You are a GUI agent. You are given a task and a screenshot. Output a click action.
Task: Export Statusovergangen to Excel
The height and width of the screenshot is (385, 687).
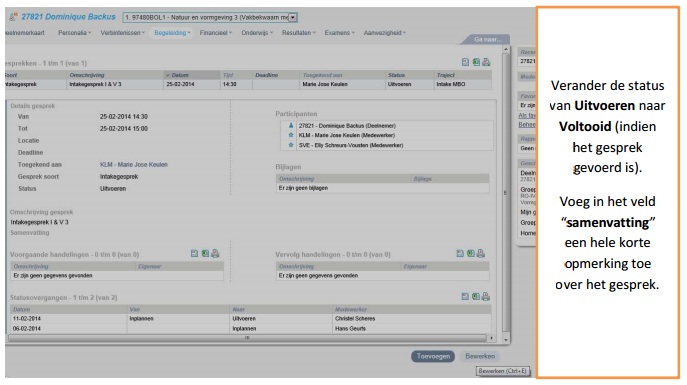pos(476,297)
